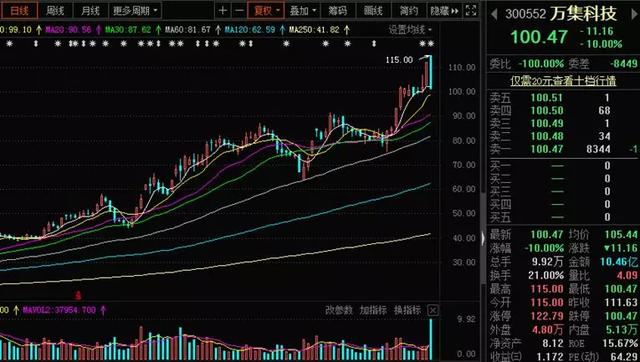The height and width of the screenshot is (362, 640).
Task: Click 加指标 to add indicator
Action: tap(373, 310)
